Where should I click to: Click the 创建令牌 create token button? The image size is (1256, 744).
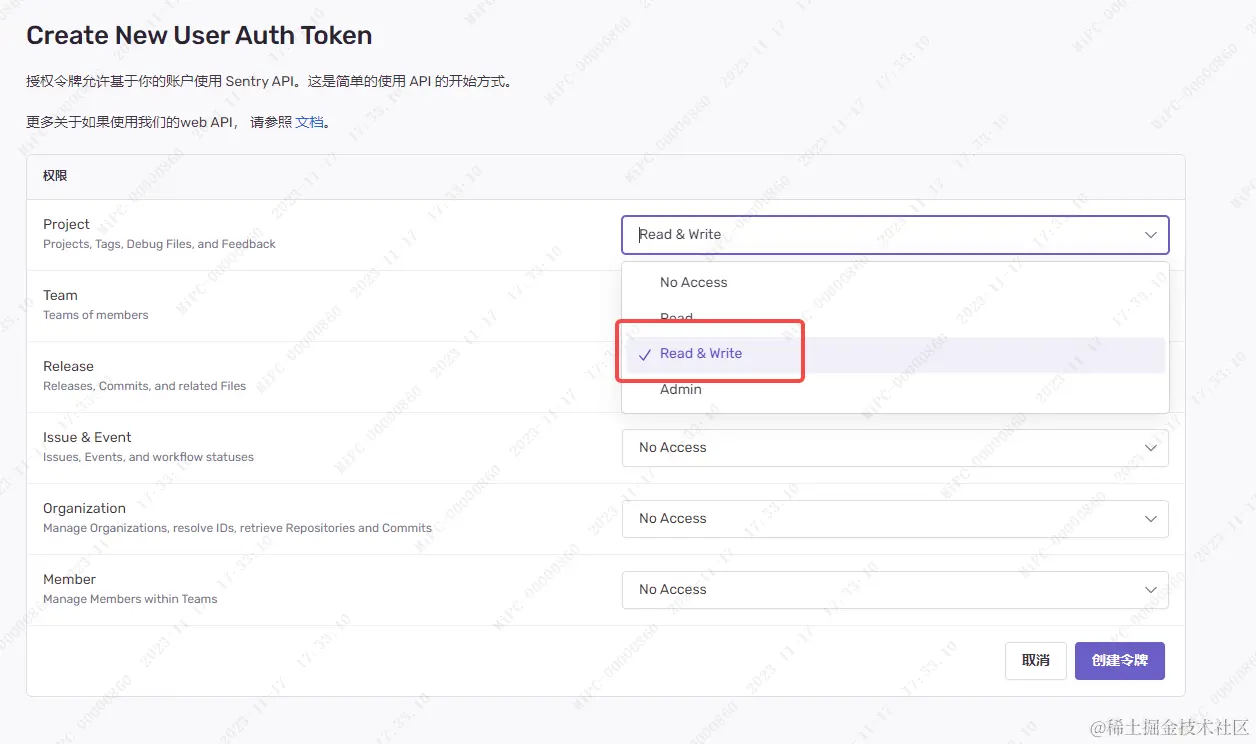[x=1119, y=661]
